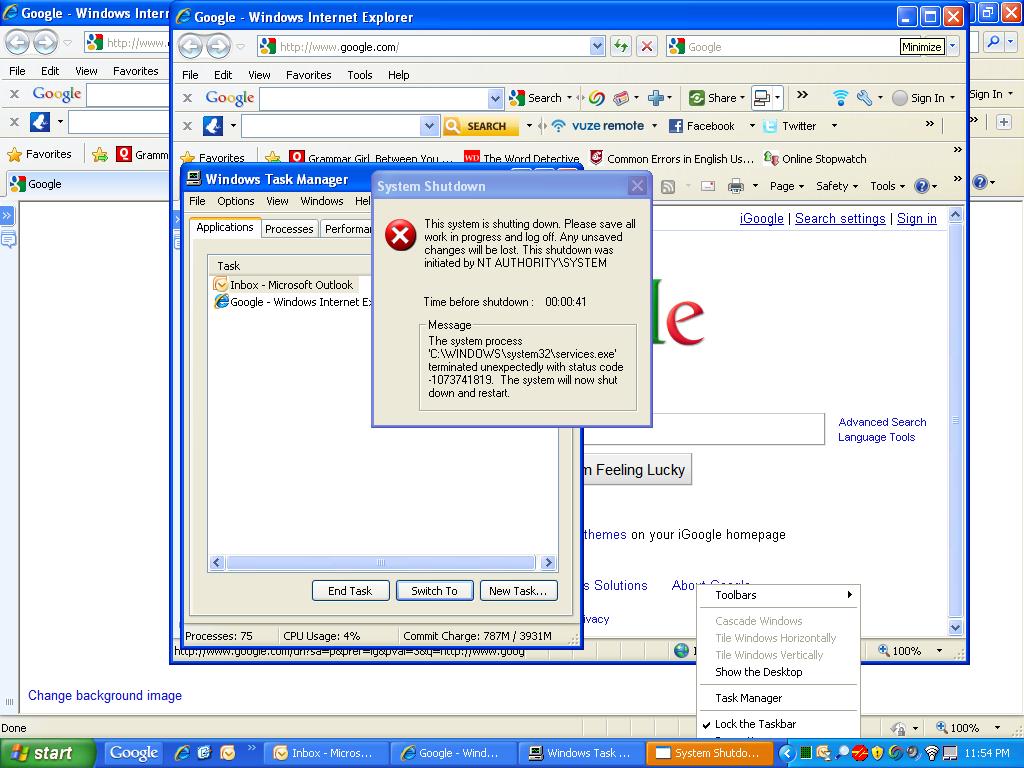1024x768 pixels.
Task: Click the Refresh icon beside the address bar
Action: pyautogui.click(x=620, y=46)
